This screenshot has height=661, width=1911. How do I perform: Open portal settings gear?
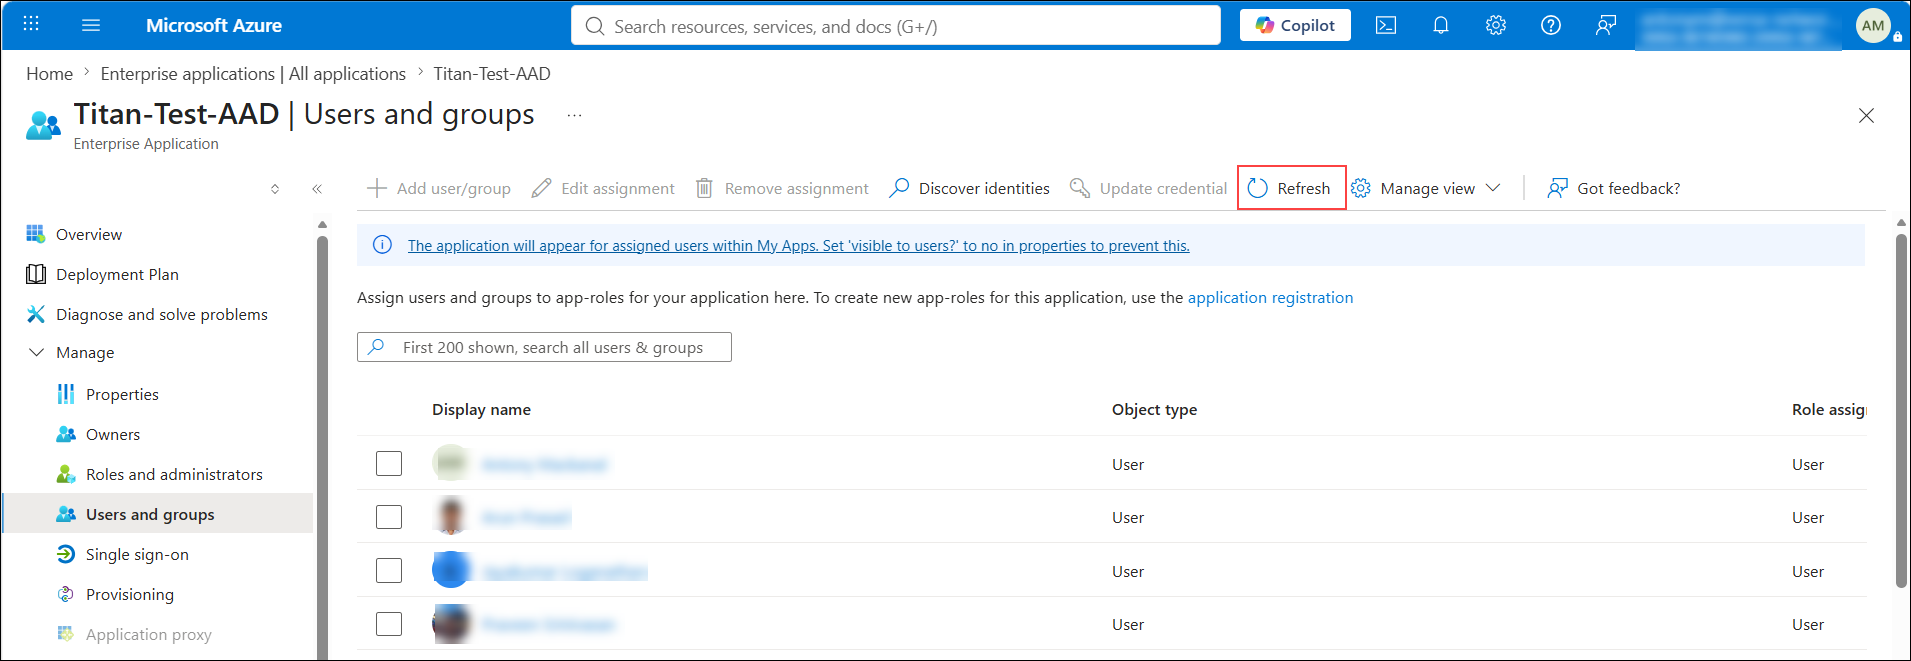point(1496,25)
